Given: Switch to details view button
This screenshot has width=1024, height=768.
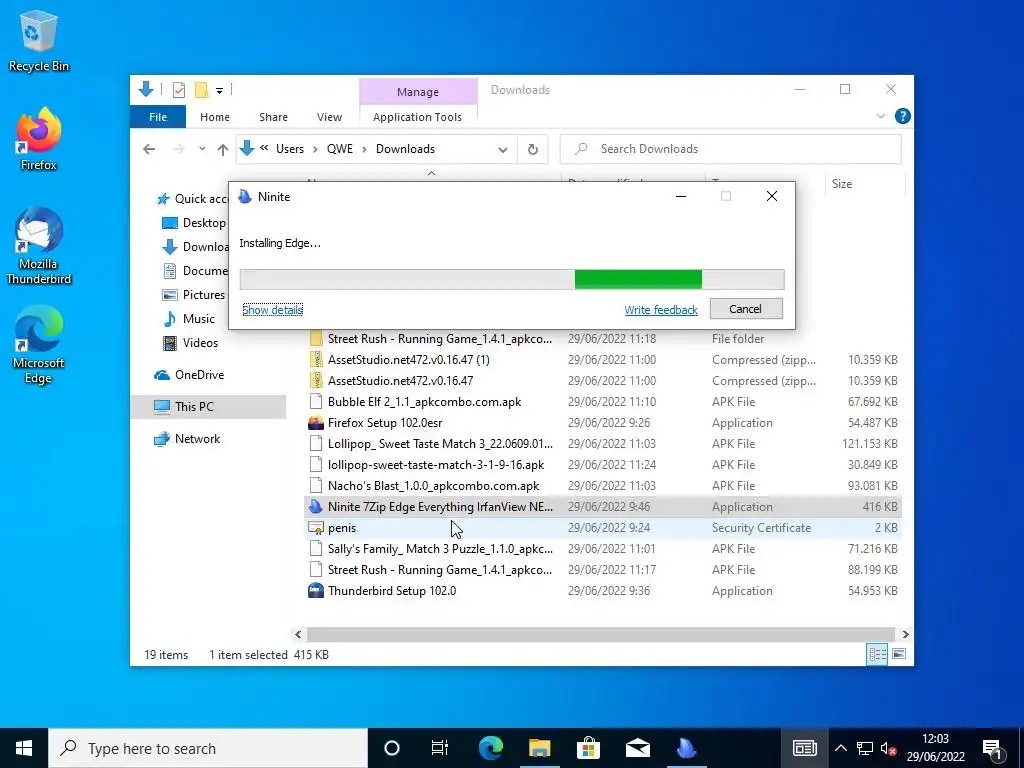Looking at the screenshot, I should 877,654.
